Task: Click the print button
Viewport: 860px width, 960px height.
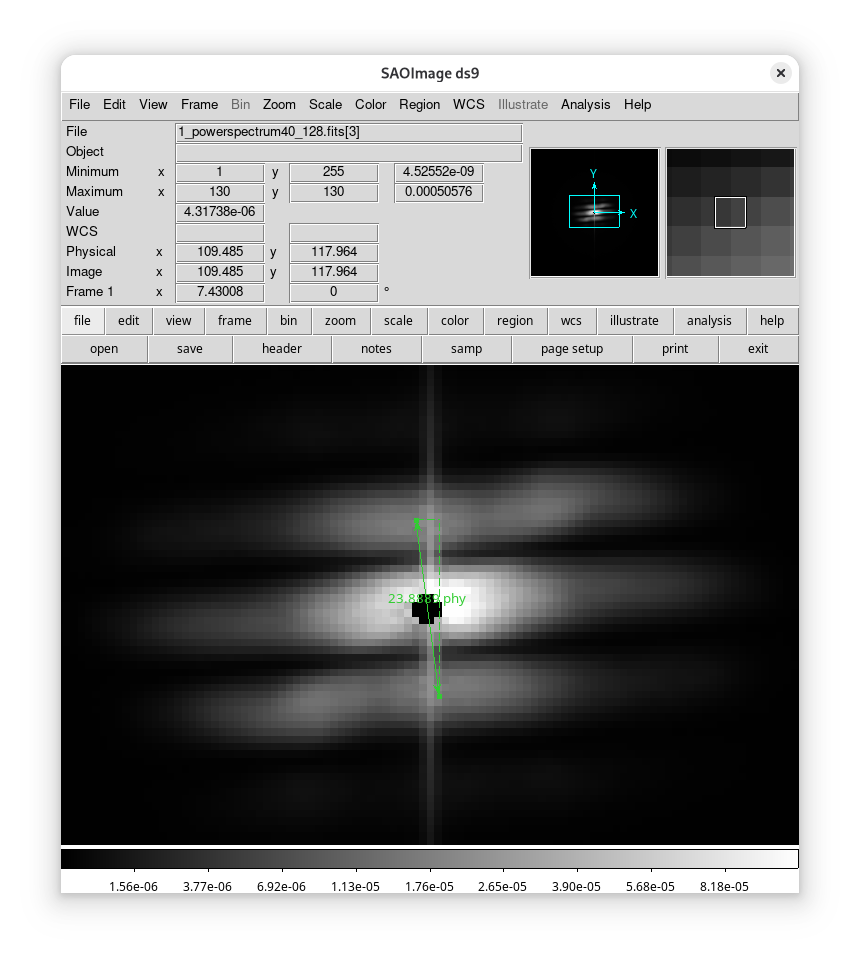Action: coord(675,349)
